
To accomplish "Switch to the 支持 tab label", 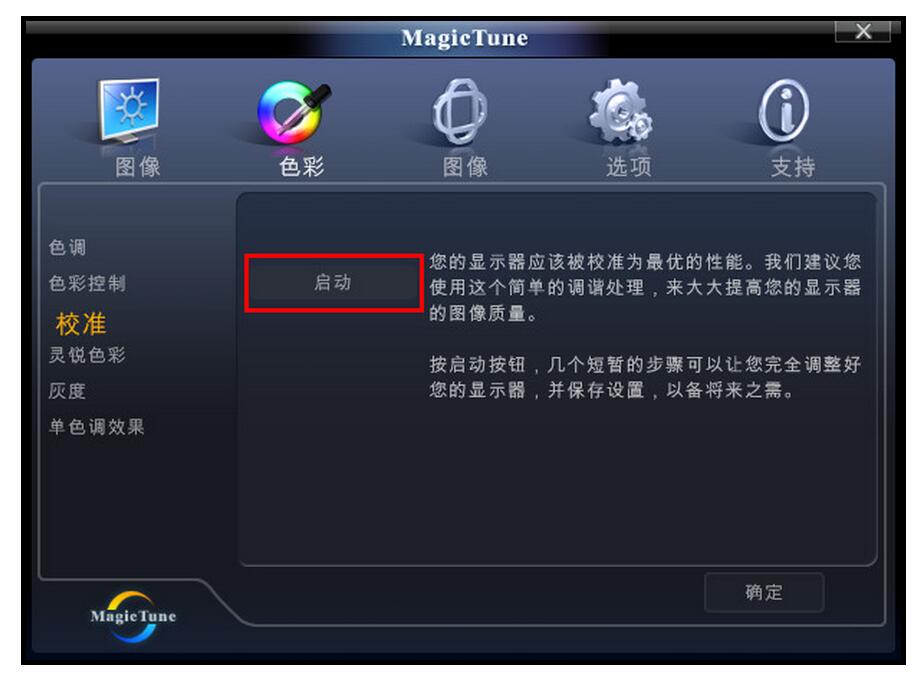I will click(793, 167).
